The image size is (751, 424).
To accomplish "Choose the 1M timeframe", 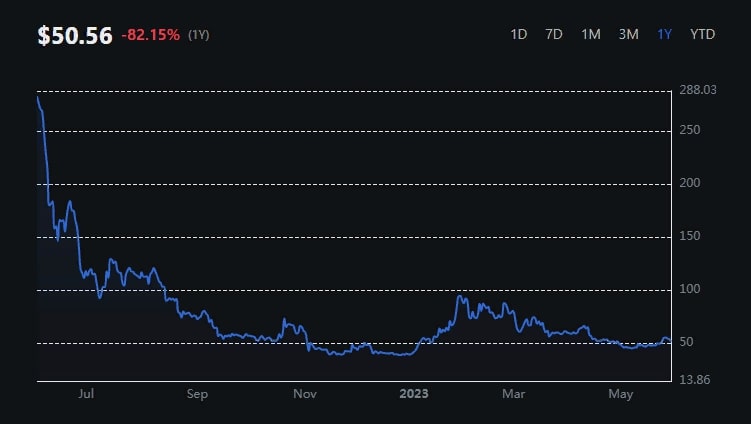I will tap(591, 34).
